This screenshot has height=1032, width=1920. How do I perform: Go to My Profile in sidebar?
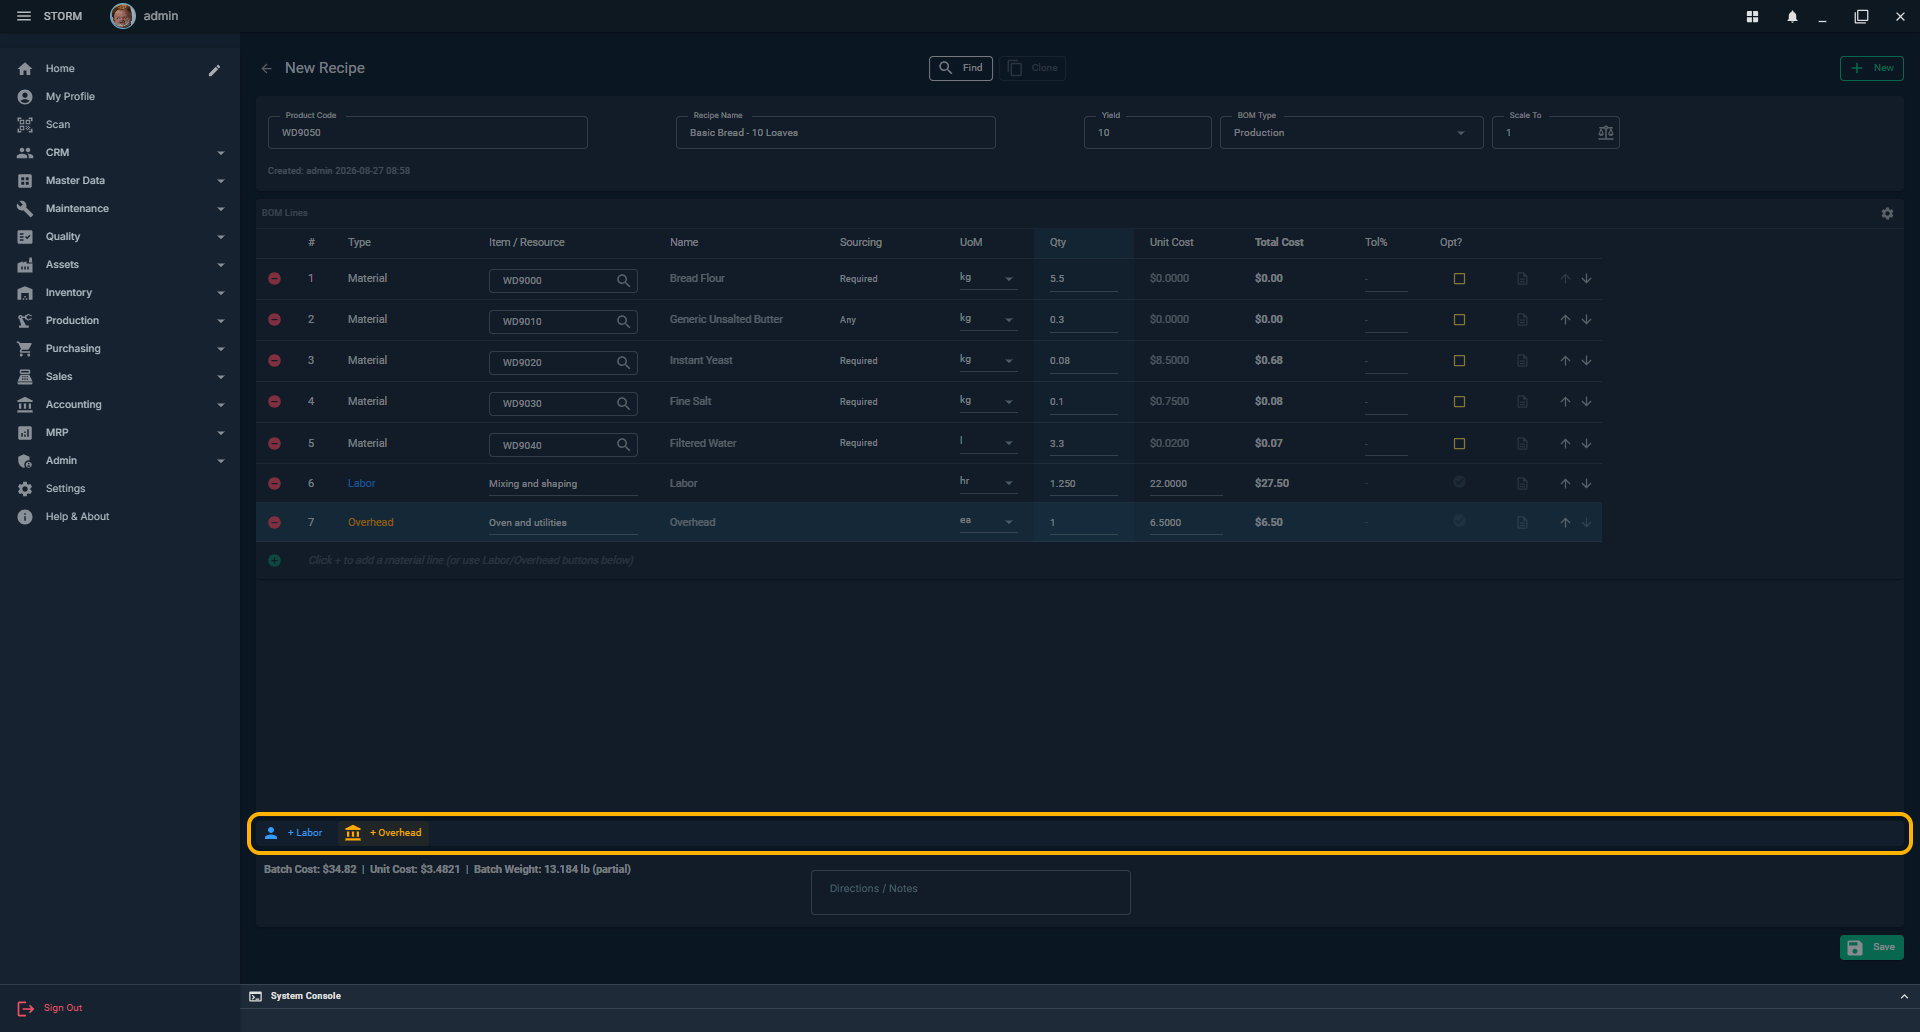[x=120, y=97]
